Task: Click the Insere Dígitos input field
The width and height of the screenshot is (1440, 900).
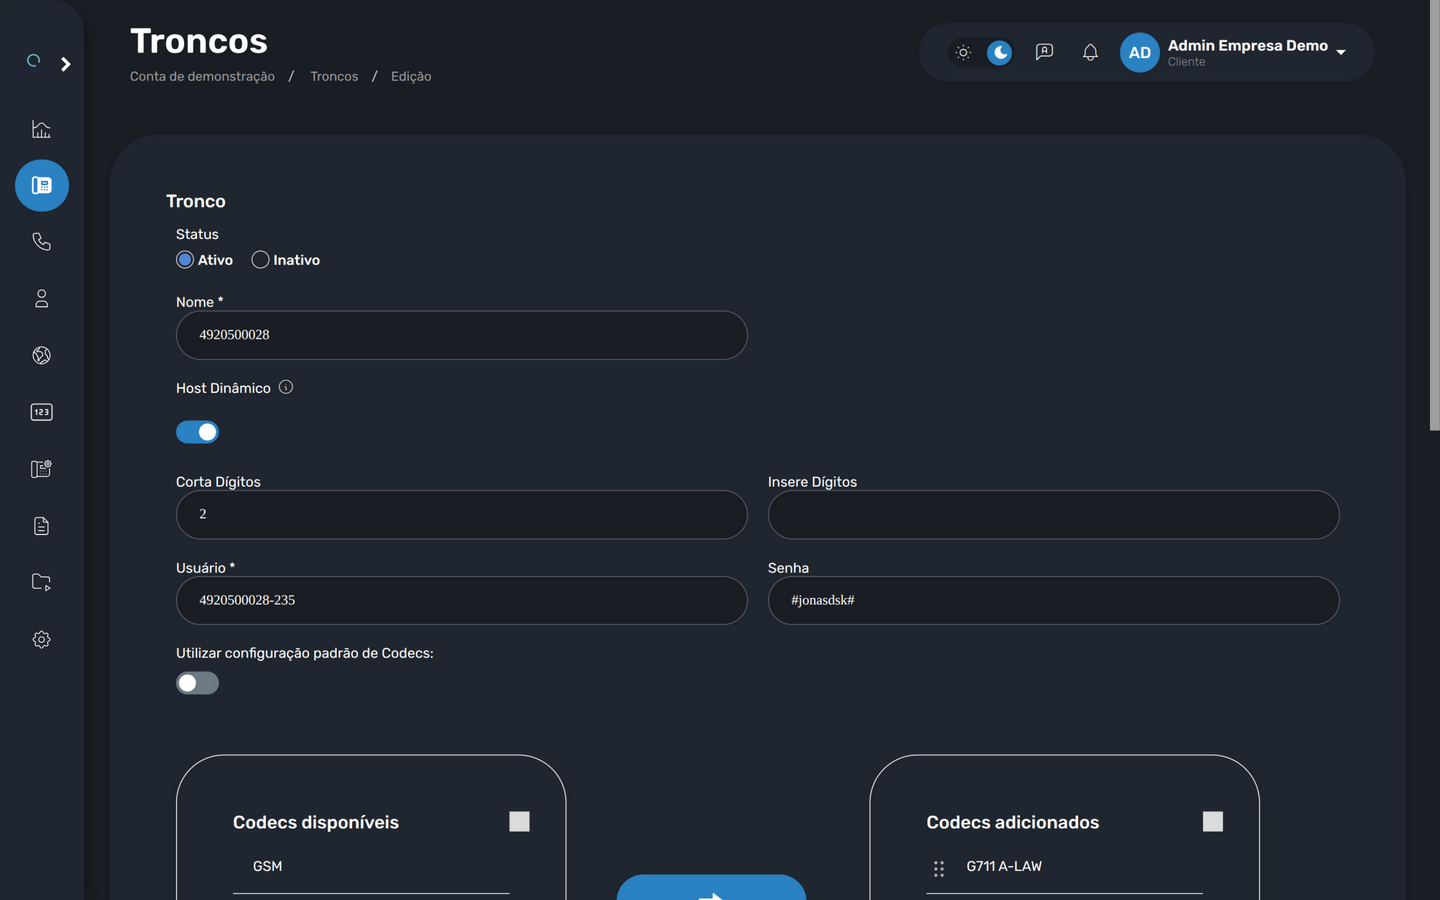Action: pyautogui.click(x=1054, y=515)
